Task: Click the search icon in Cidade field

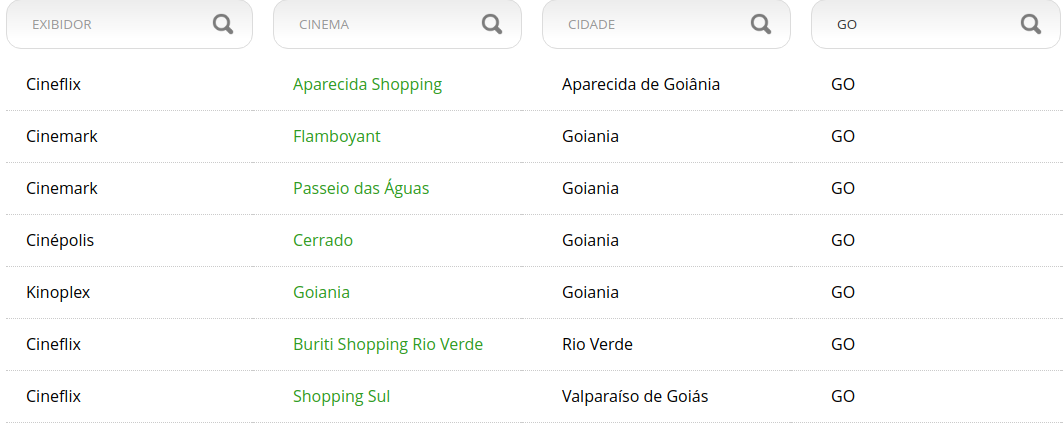Action: tap(761, 24)
